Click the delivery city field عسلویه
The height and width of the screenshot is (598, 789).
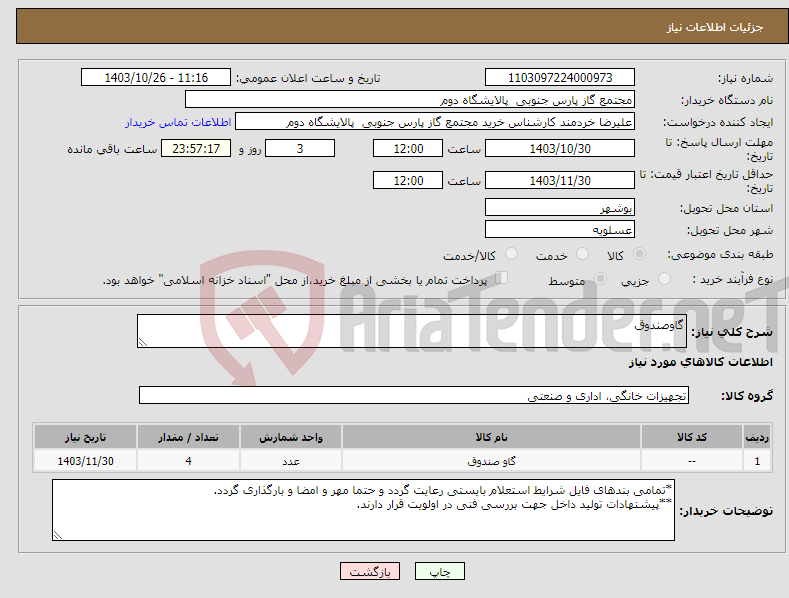[x=560, y=229]
